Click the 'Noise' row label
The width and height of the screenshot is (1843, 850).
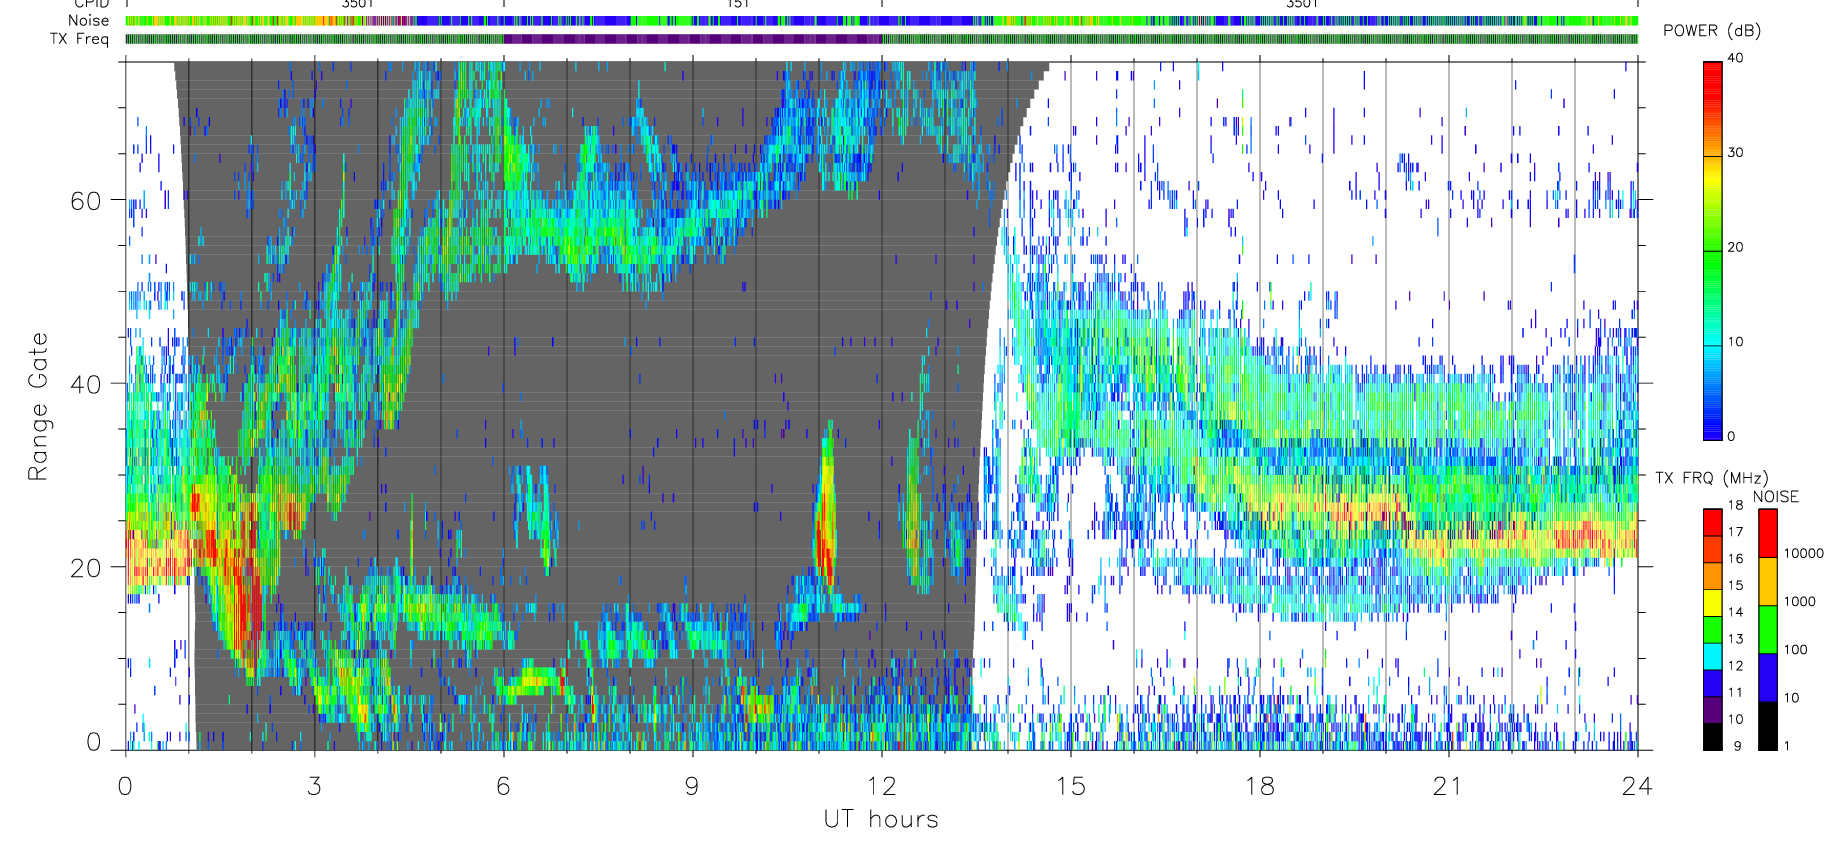click(x=88, y=21)
